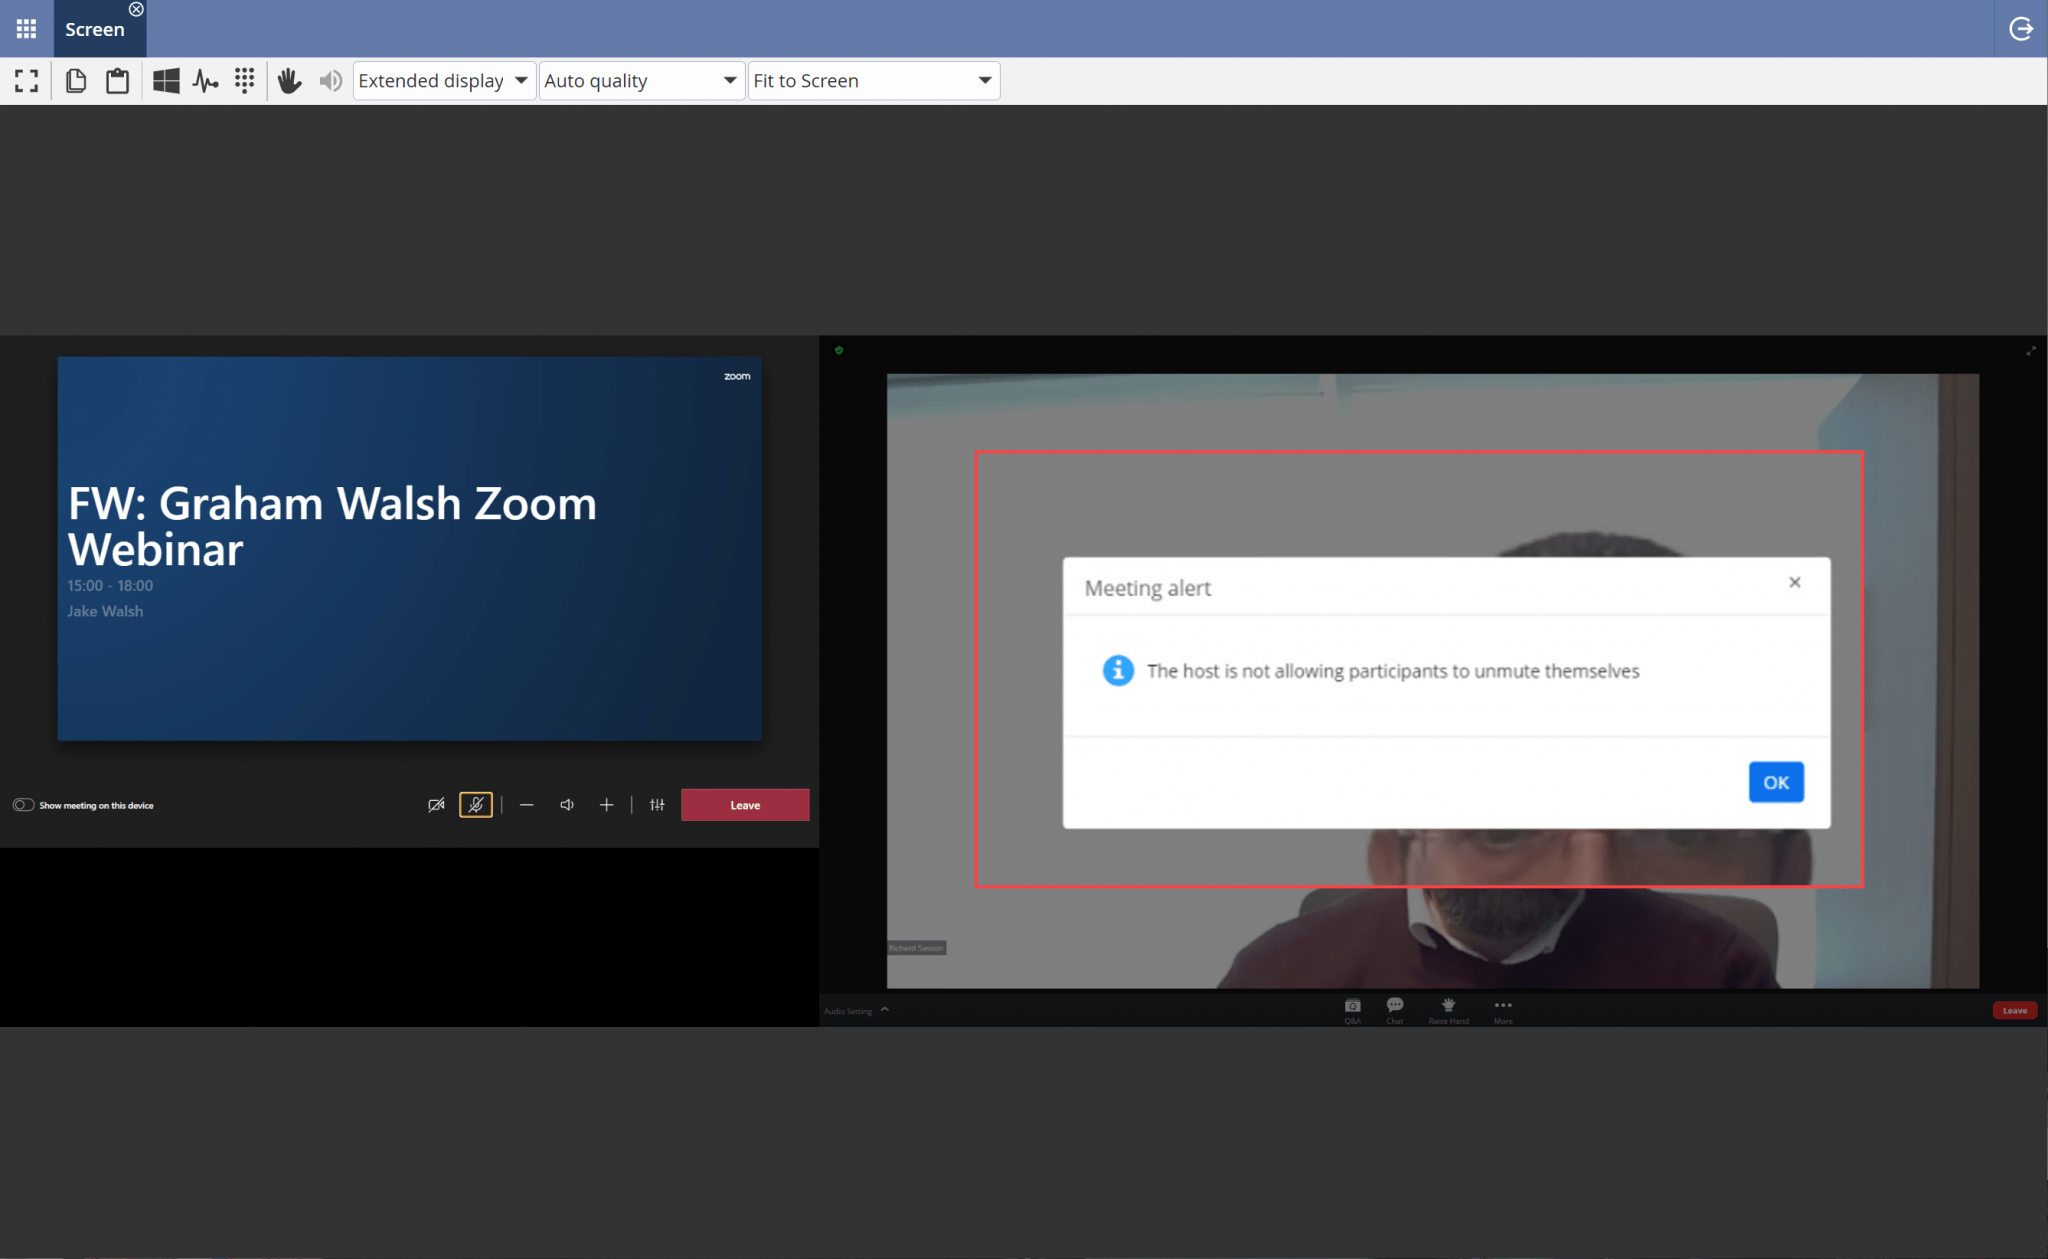Image resolution: width=2048 pixels, height=1259 pixels.
Task: Increase volume with the plus button
Action: coord(606,805)
